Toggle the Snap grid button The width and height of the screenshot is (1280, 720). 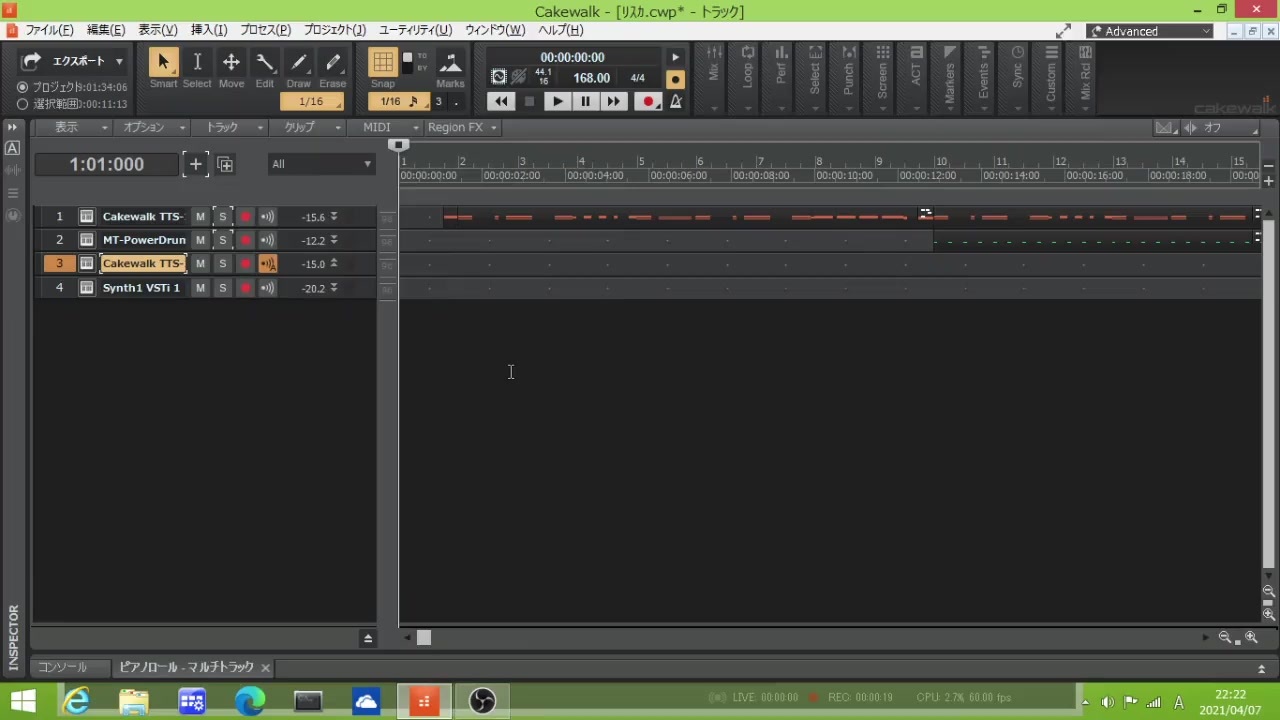(383, 62)
